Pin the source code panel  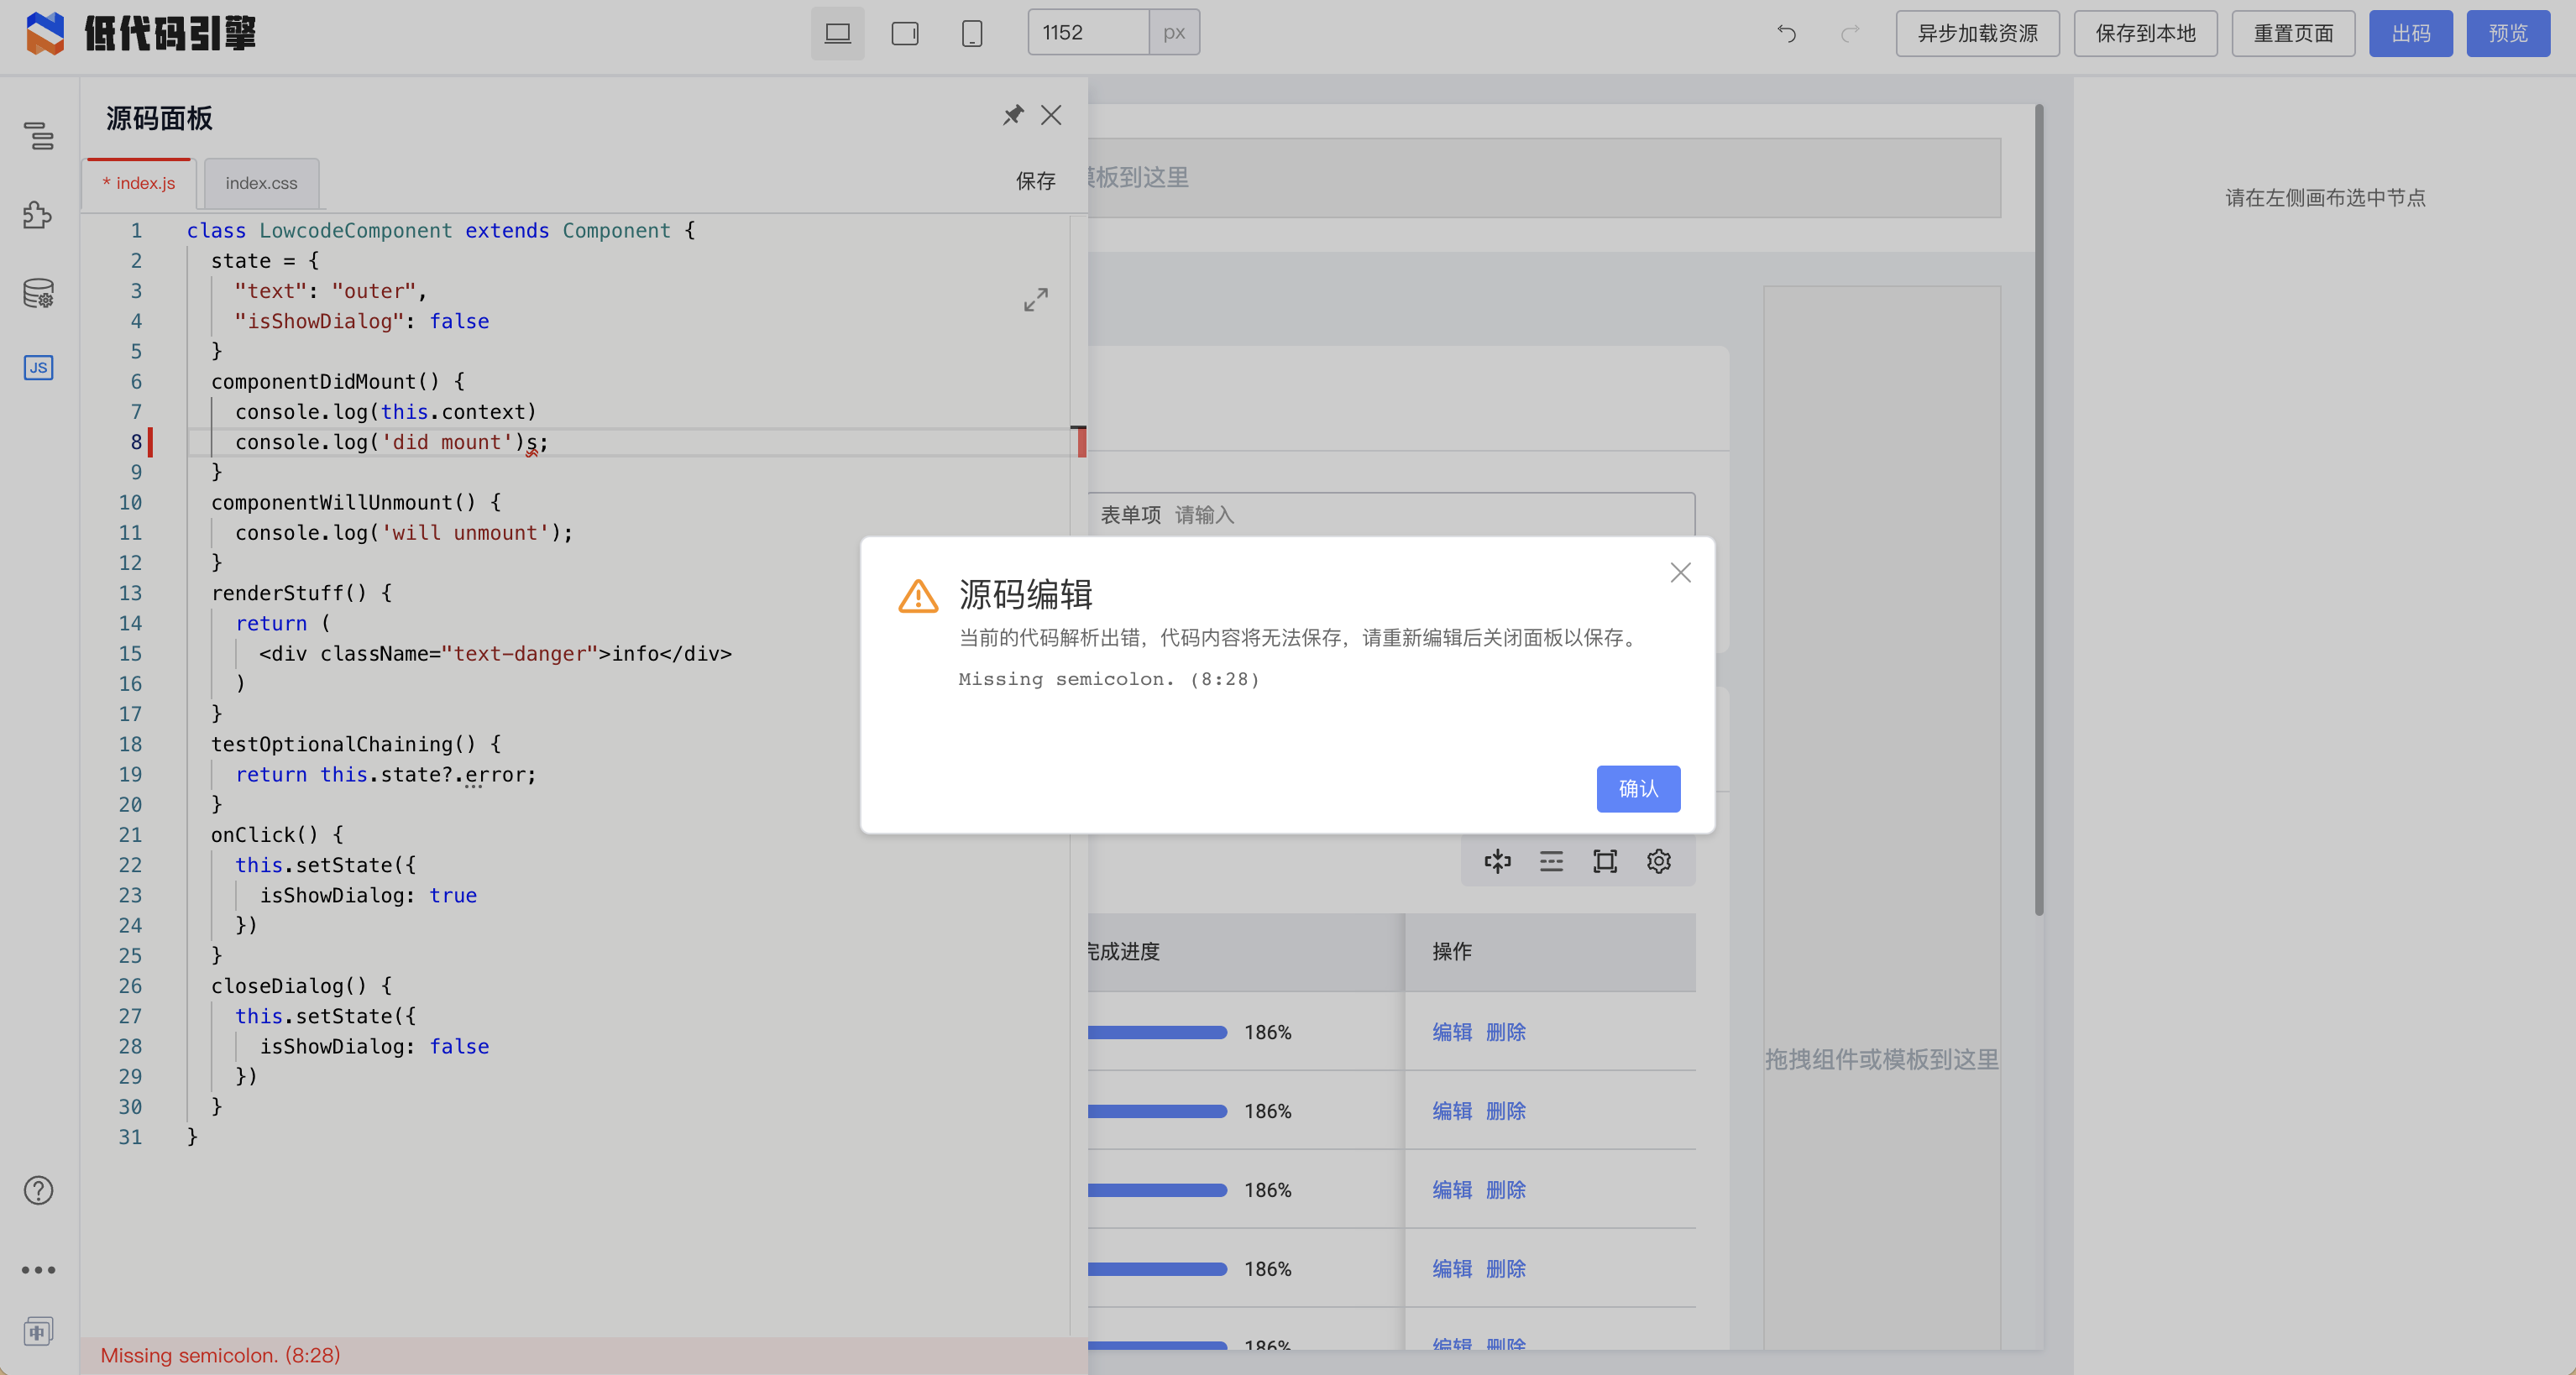coord(1013,115)
